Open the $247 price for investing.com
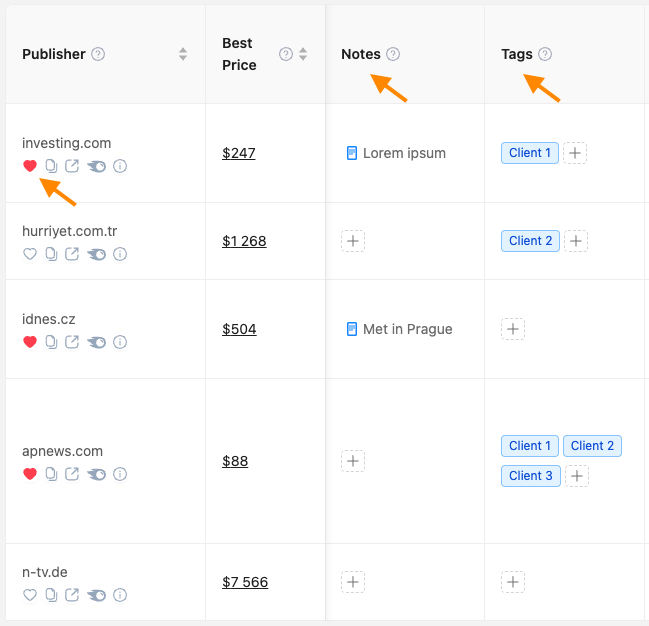Viewport: 649px width, 626px height. (239, 153)
